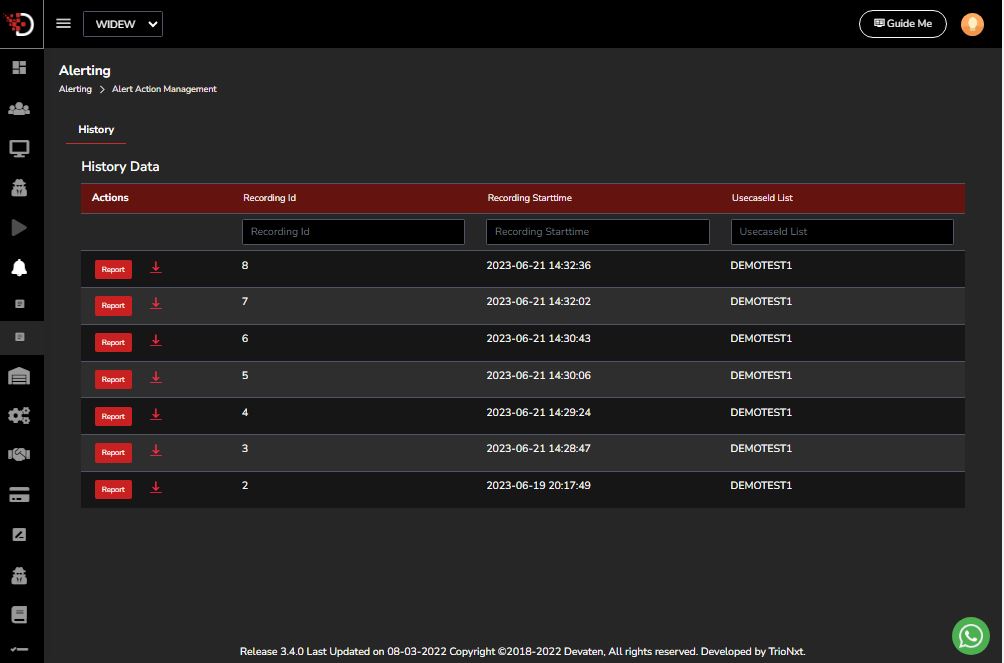Open the credit card icon in sidebar
Image resolution: width=1004 pixels, height=663 pixels.
point(19,495)
